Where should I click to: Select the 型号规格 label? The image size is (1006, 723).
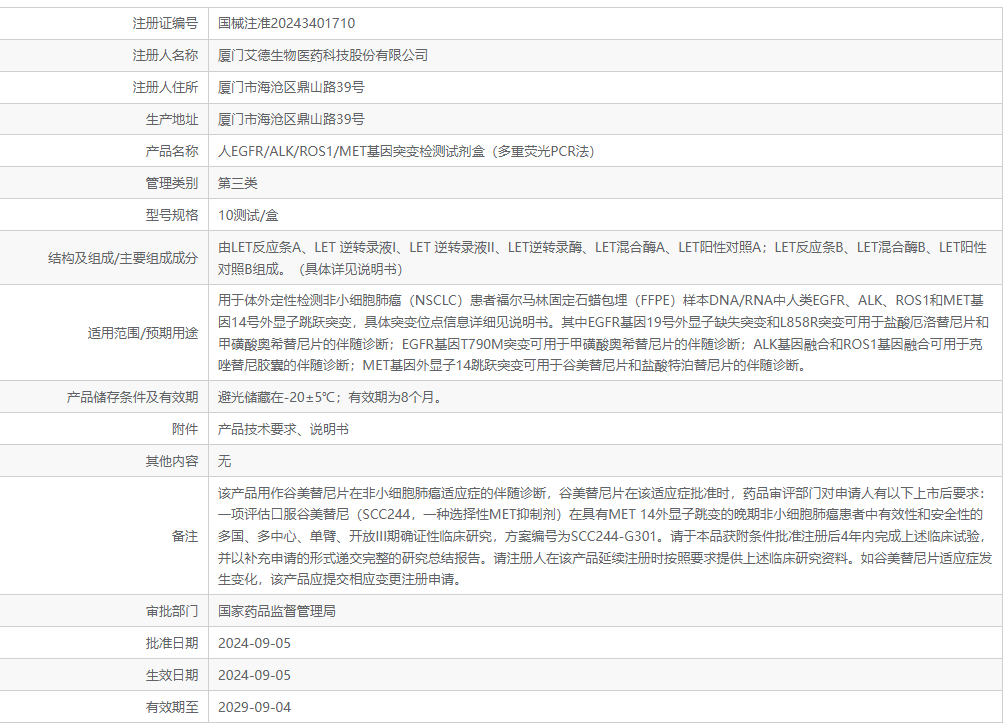pos(171,216)
